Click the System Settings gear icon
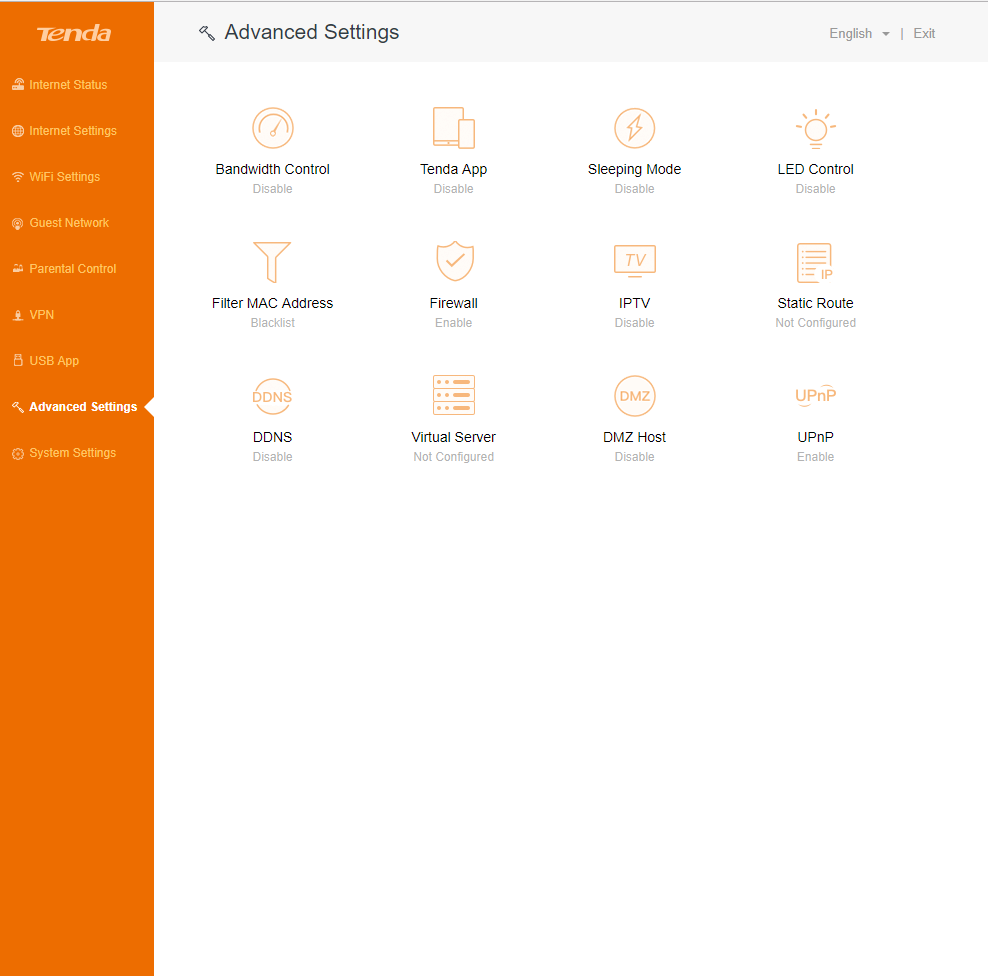The image size is (988, 976). (18, 453)
